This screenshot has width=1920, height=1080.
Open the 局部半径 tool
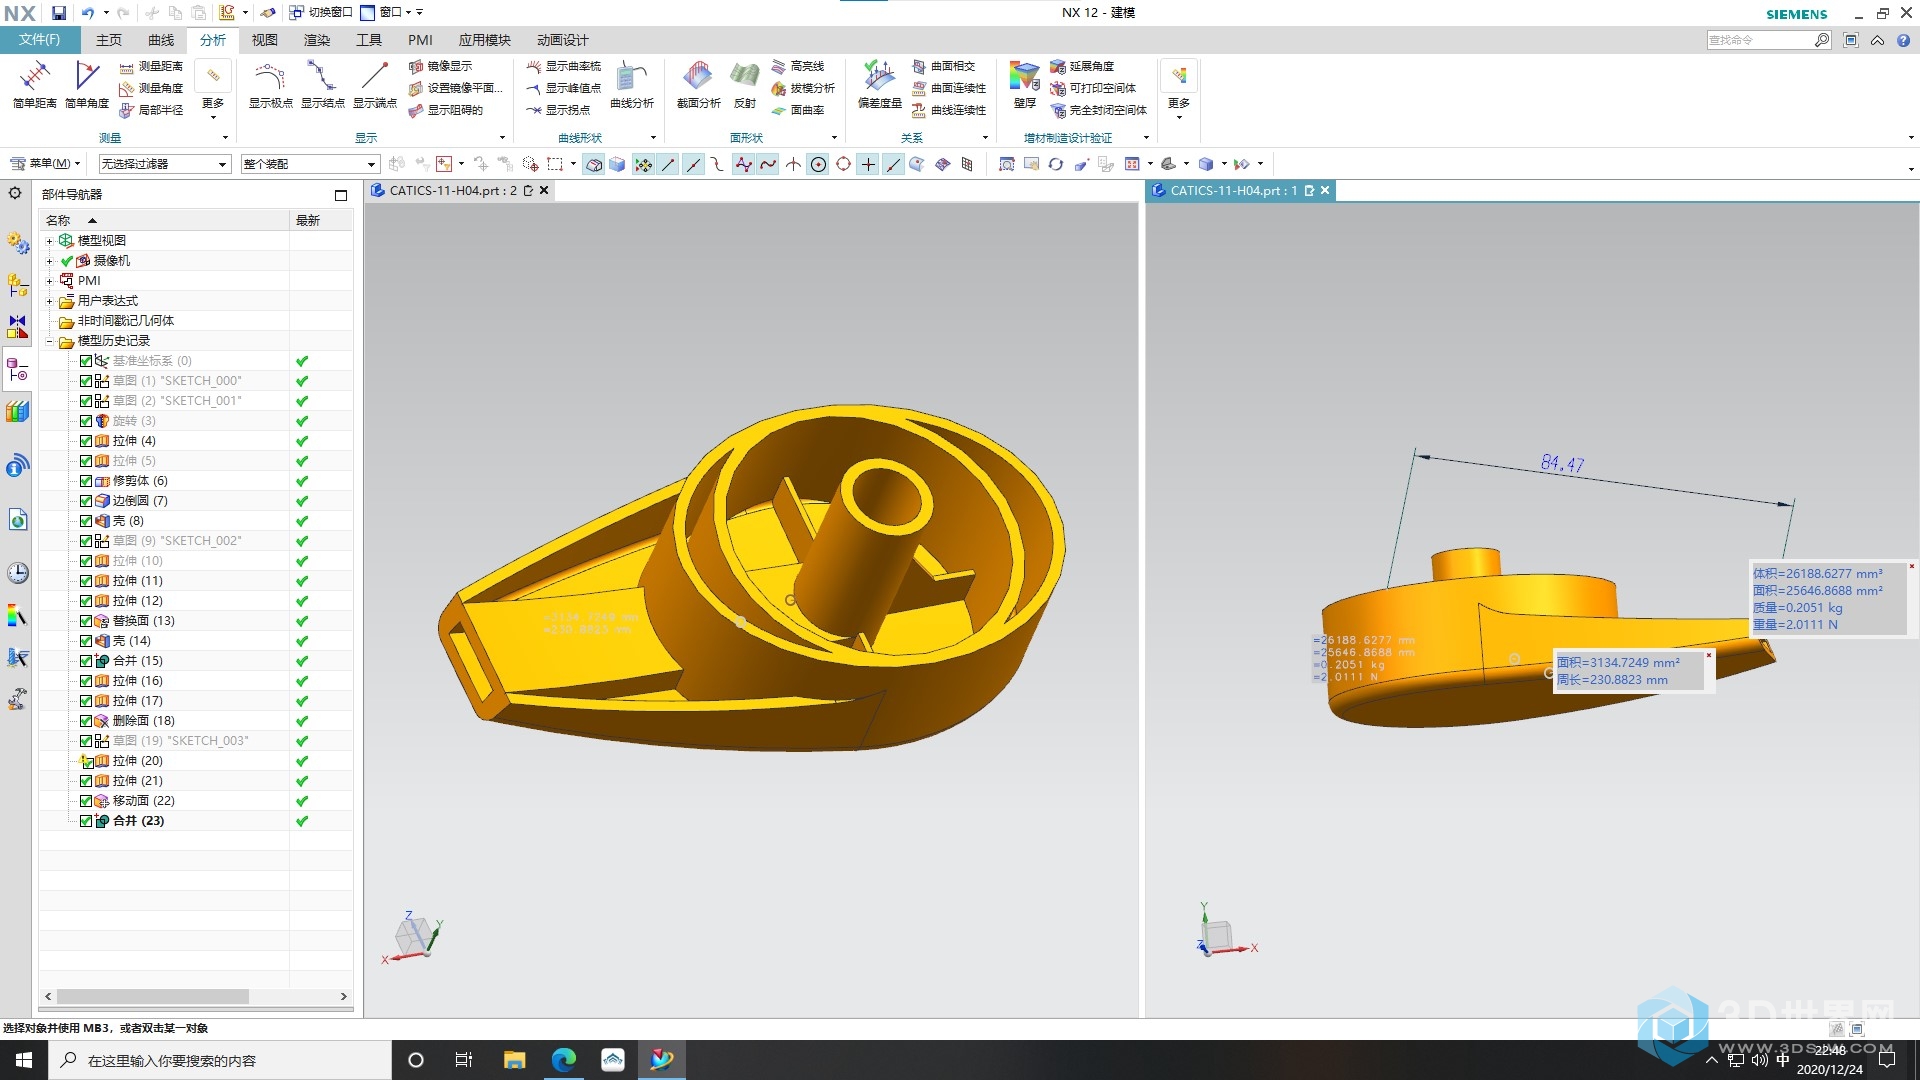coord(151,110)
